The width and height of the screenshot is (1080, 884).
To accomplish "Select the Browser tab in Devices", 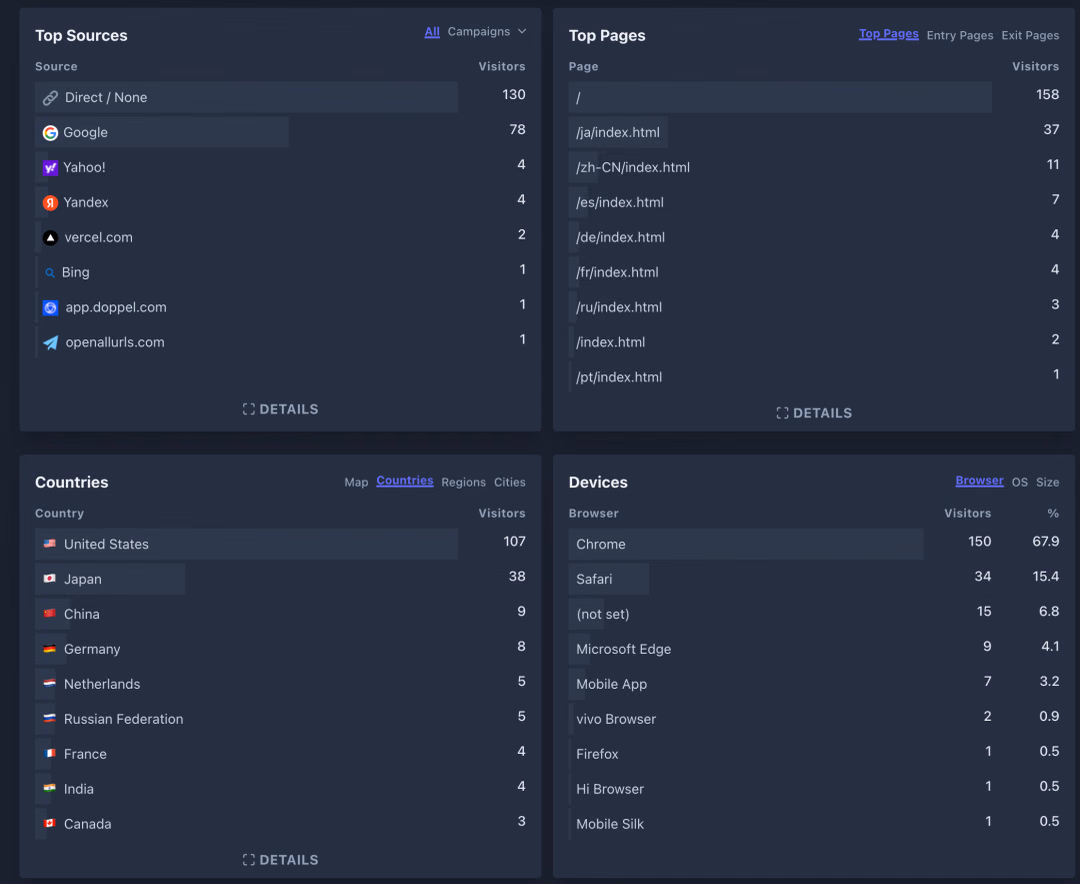I will [979, 481].
